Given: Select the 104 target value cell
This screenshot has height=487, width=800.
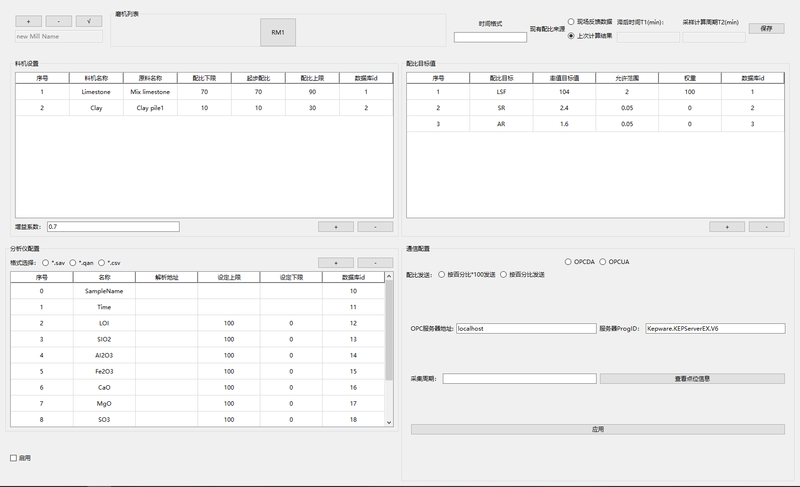Looking at the screenshot, I should coord(564,92).
